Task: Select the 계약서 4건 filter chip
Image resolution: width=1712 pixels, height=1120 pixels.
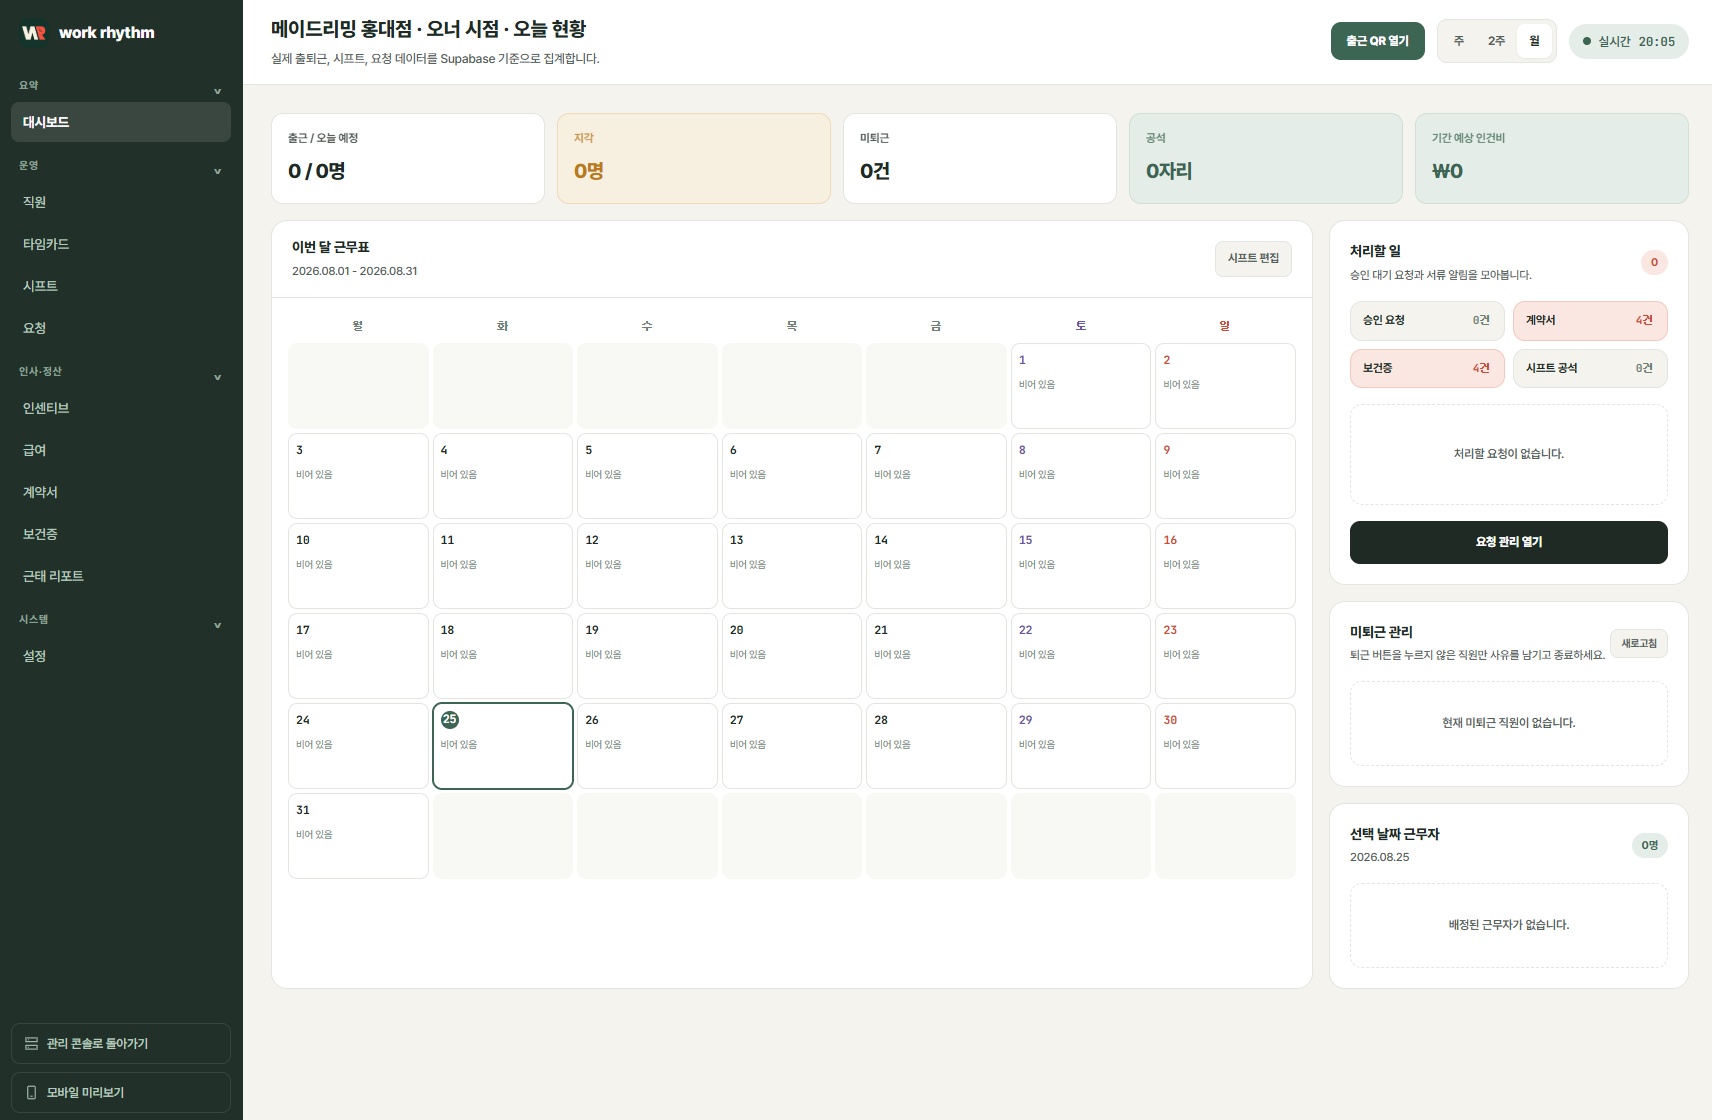Action: 1590,320
